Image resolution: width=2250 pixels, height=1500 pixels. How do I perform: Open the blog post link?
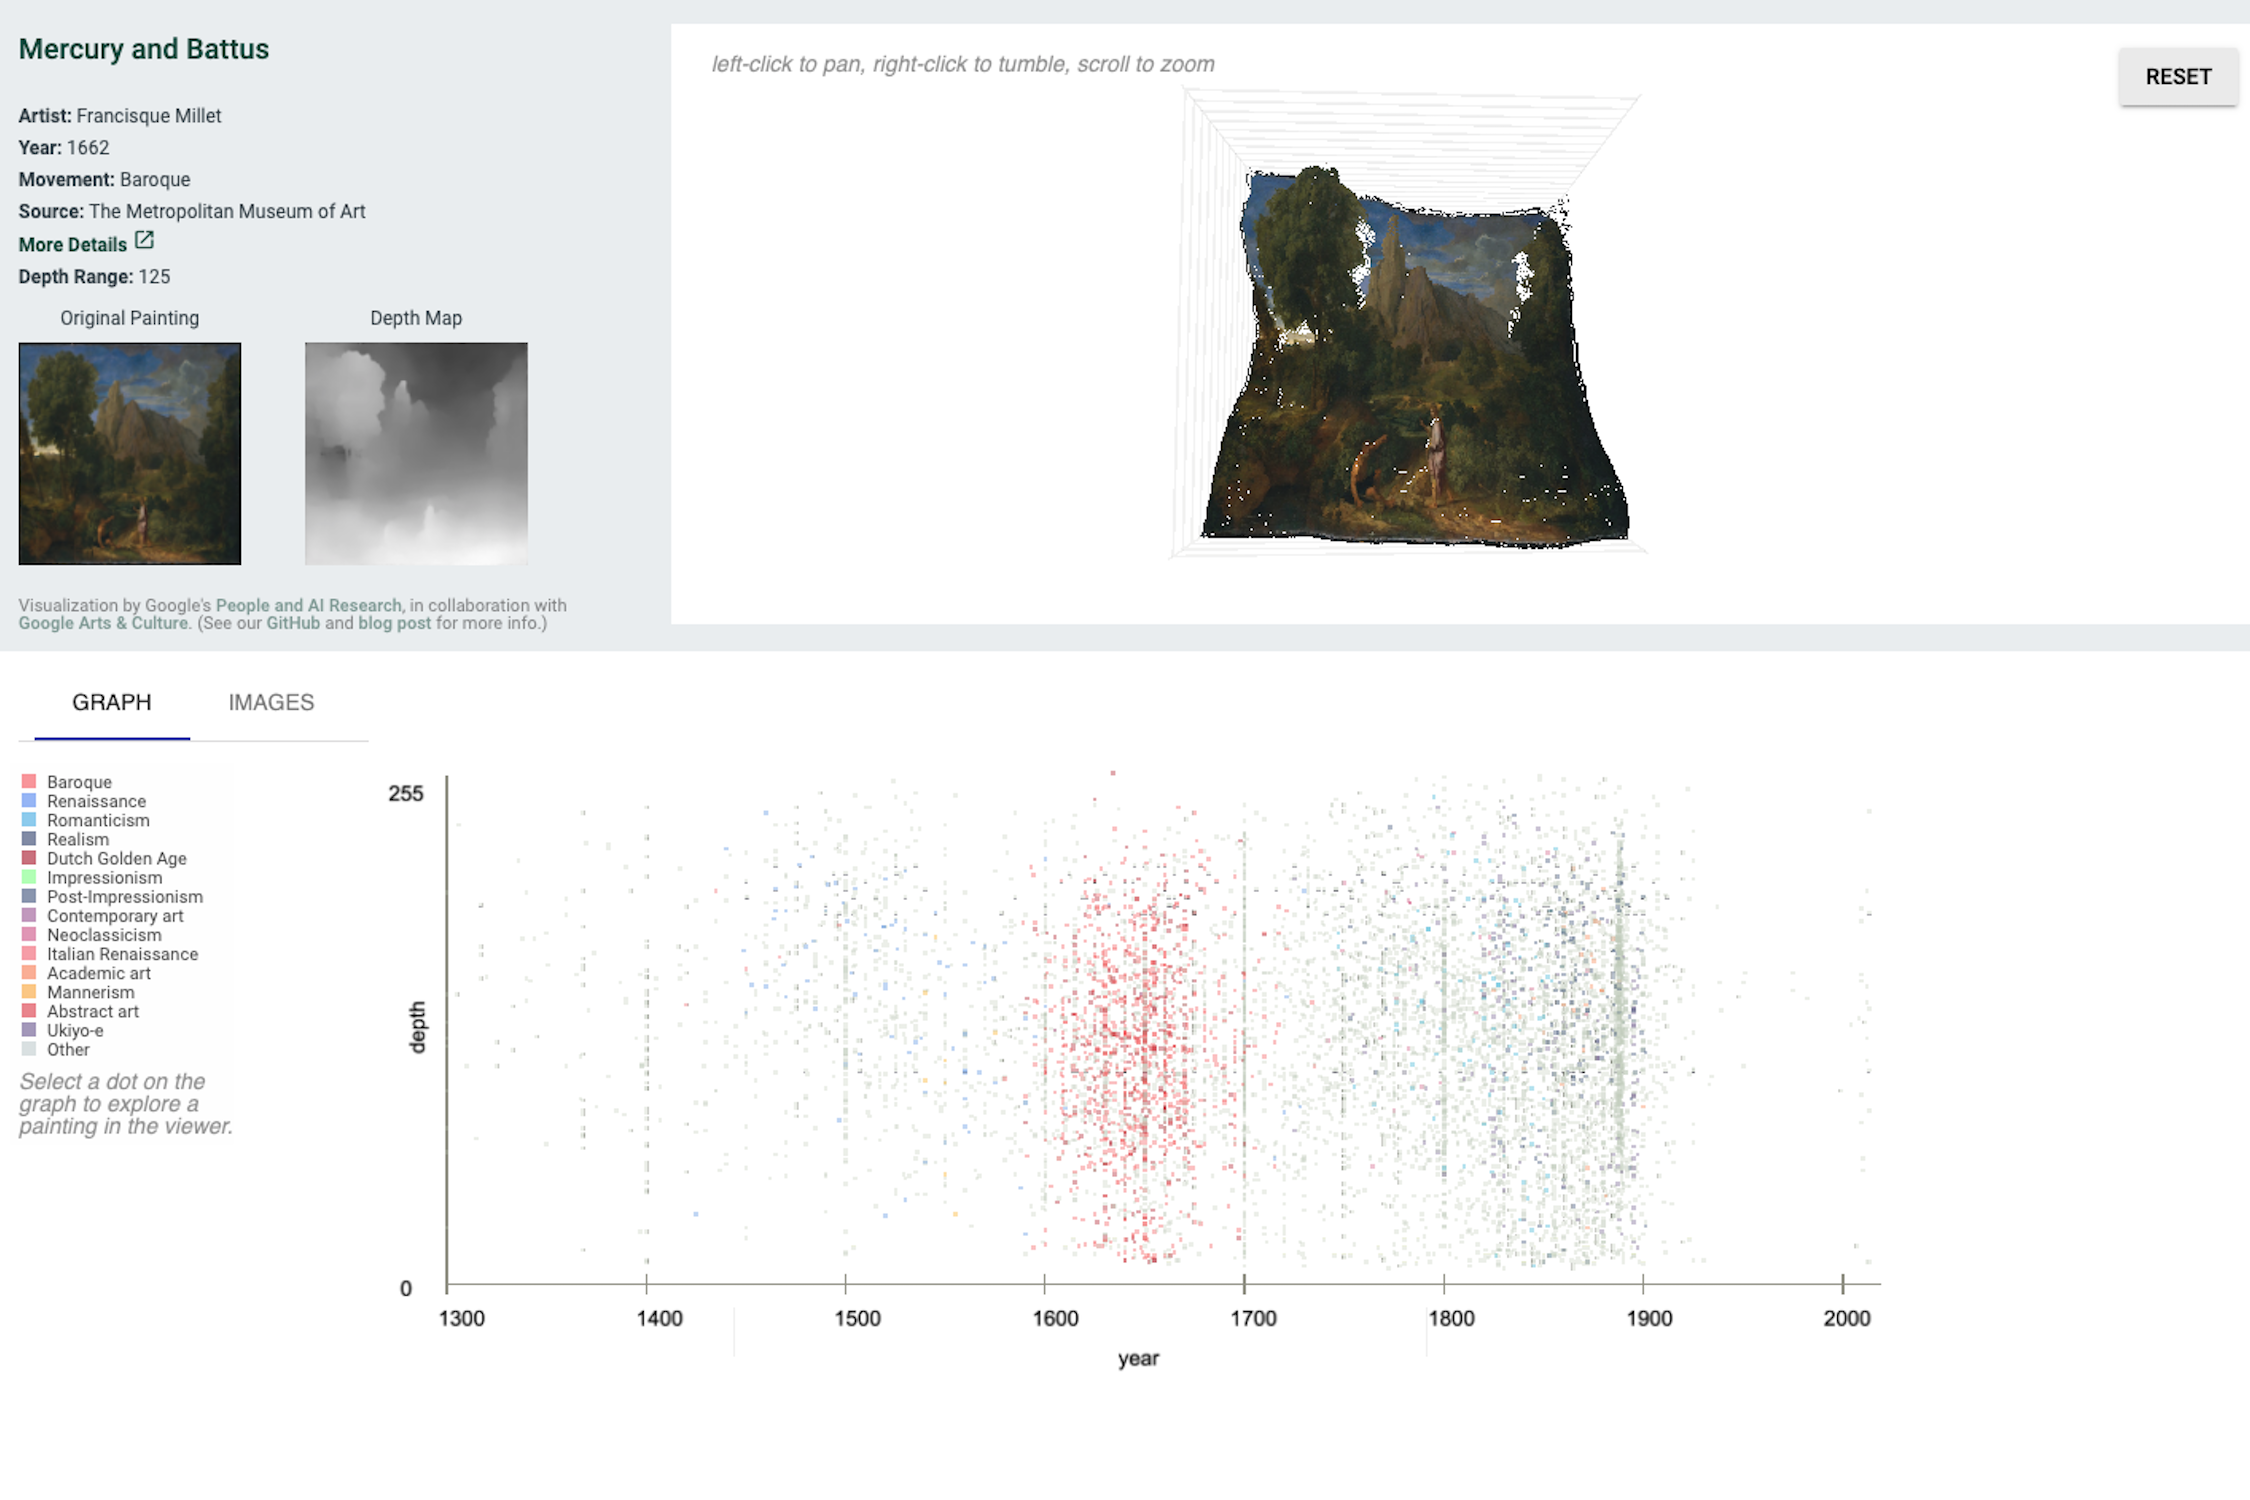394,623
